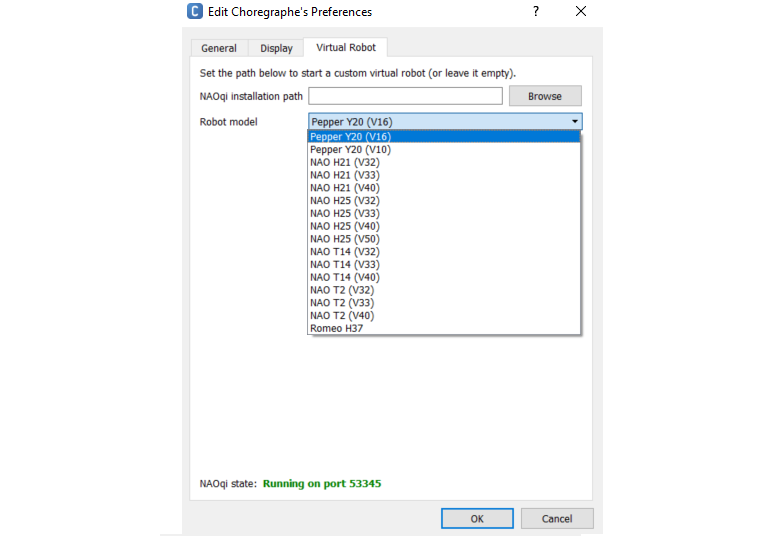The height and width of the screenshot is (538, 780).
Task: Select NAO T14 (V40) robot model
Action: tap(444, 277)
